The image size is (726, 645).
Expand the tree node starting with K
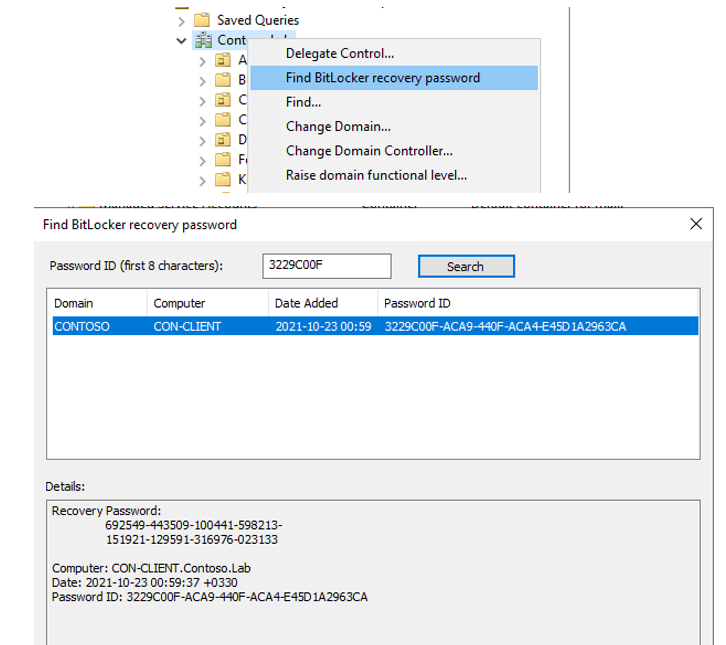point(203,179)
